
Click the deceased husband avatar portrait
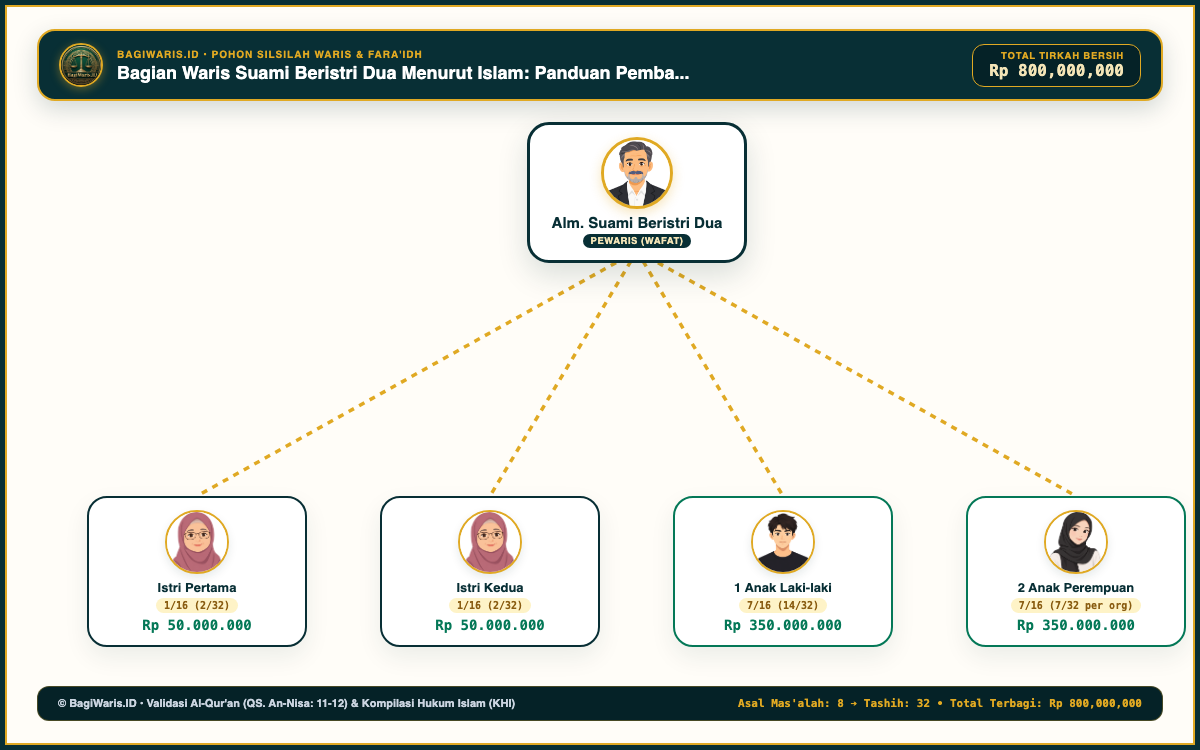[637, 173]
